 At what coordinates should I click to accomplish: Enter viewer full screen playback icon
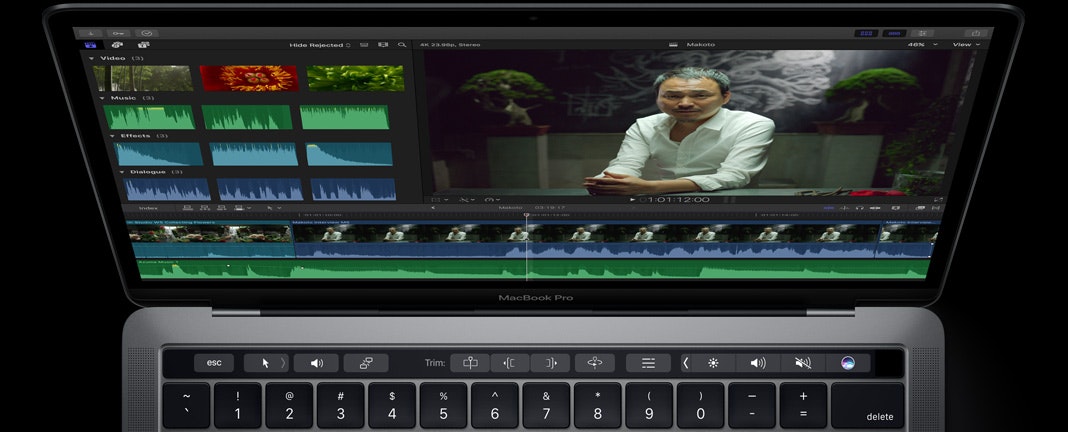point(939,200)
